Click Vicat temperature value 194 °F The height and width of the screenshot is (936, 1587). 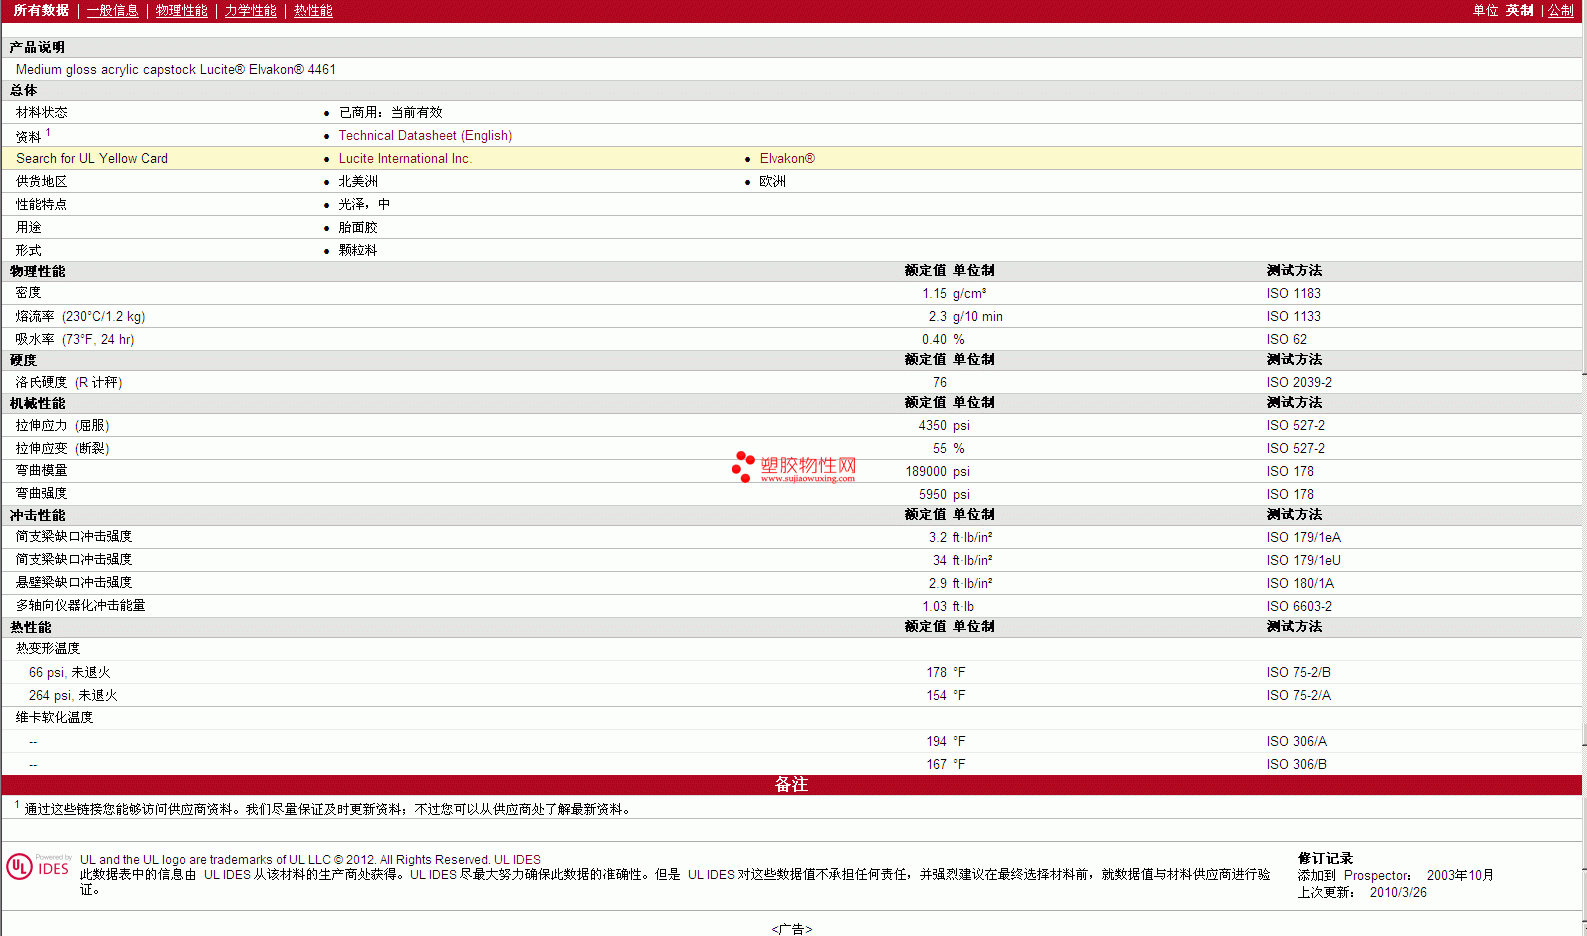pyautogui.click(x=945, y=742)
